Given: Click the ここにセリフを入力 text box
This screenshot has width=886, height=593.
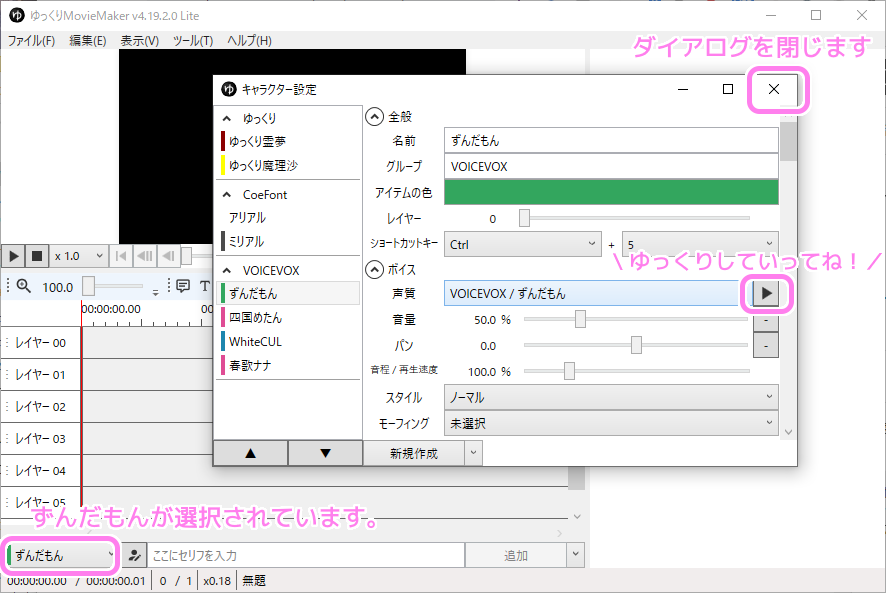Looking at the screenshot, I should (306, 556).
